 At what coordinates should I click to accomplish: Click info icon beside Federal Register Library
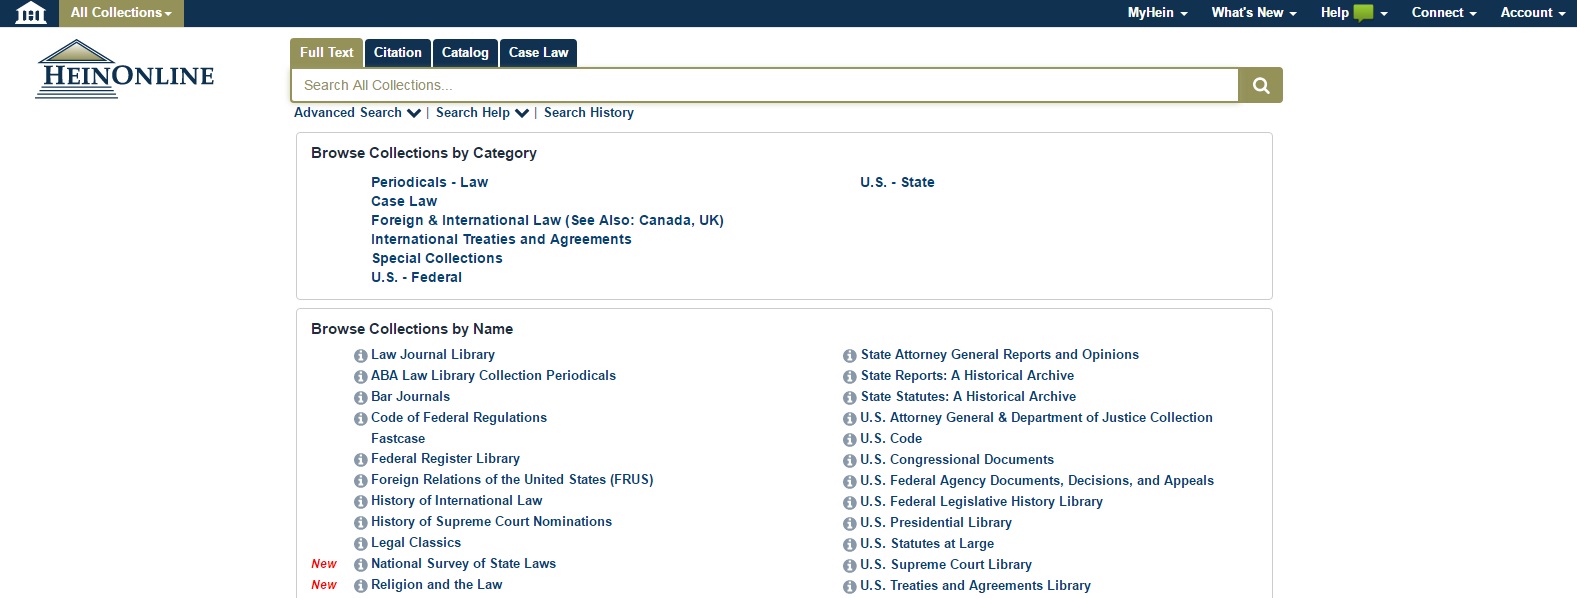361,460
